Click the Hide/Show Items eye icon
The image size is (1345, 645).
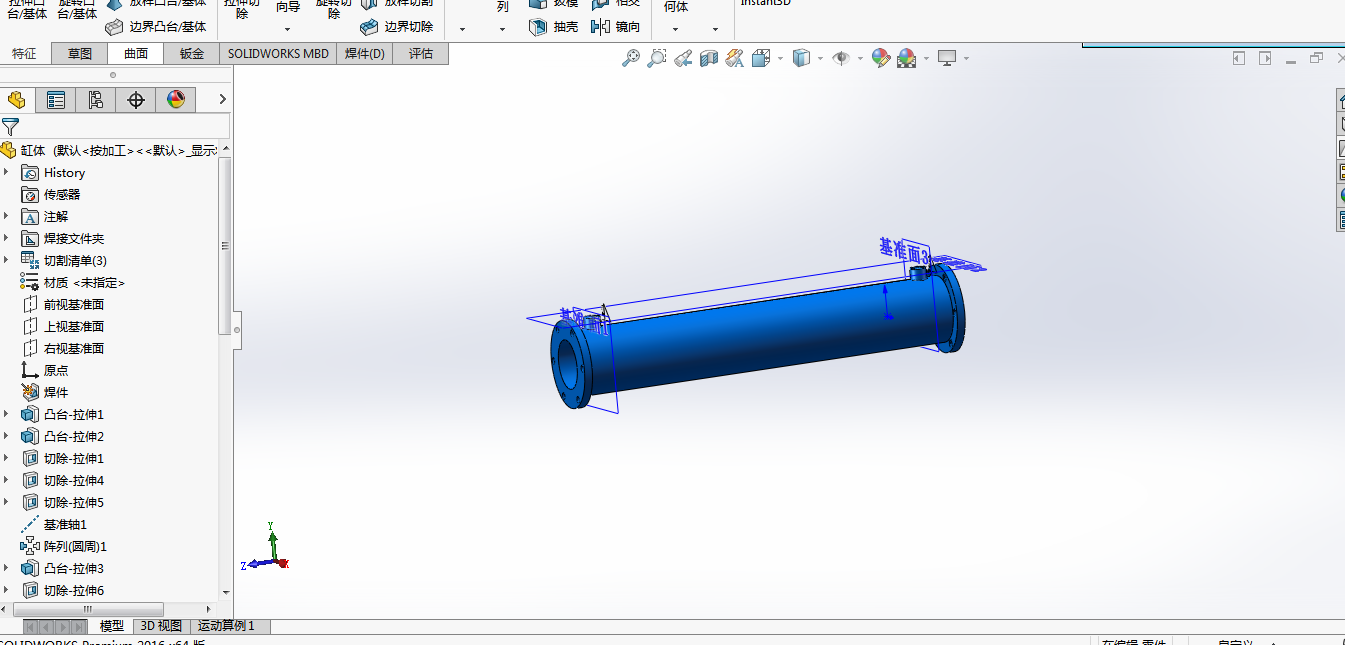(x=841, y=58)
